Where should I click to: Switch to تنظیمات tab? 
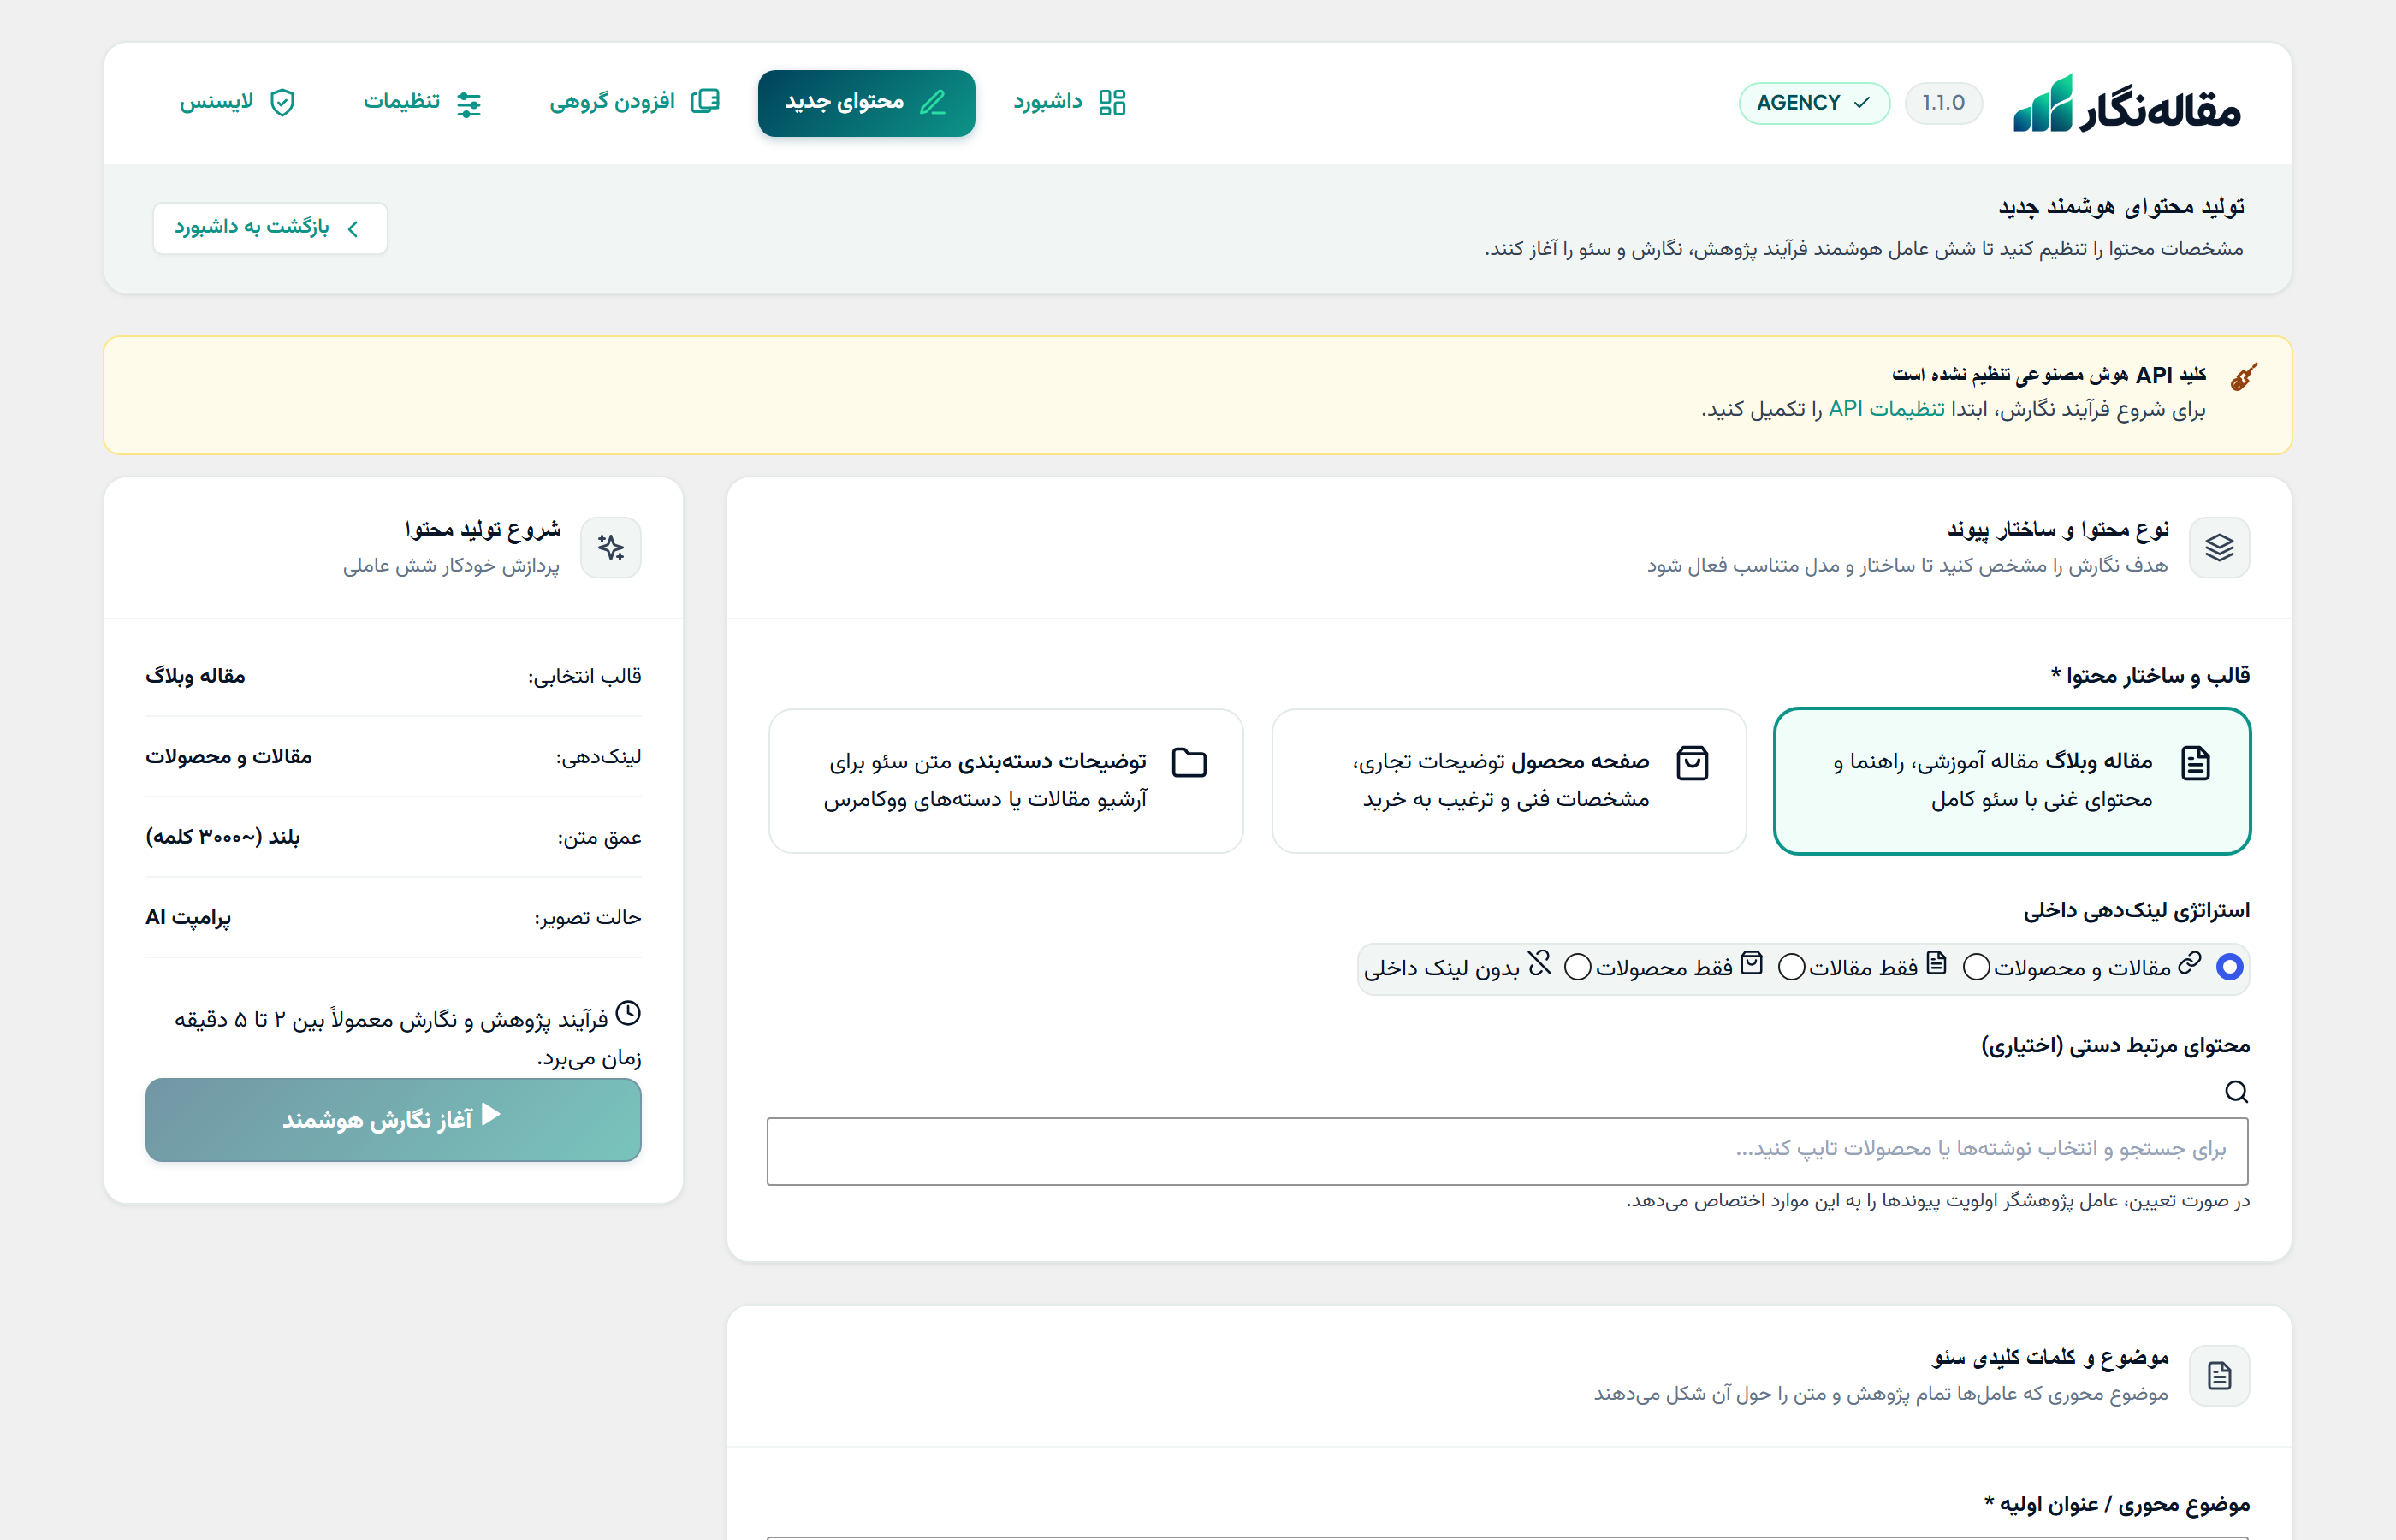423,103
